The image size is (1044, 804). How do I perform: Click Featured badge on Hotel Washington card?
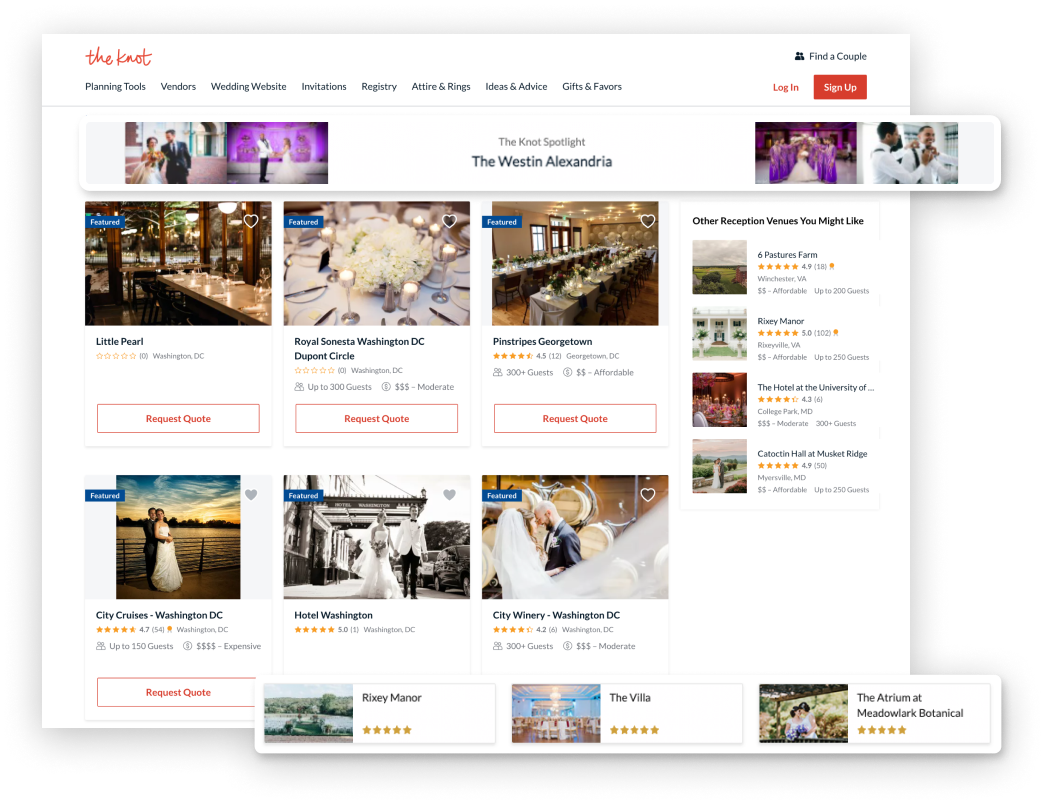coord(303,496)
